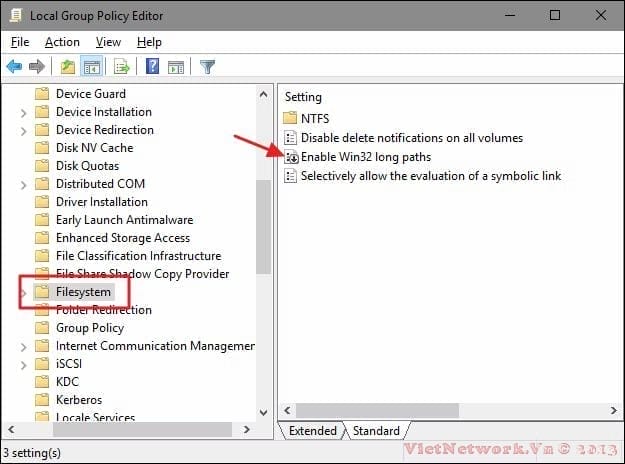Click the Disk Quotas folder icon

pyautogui.click(x=42, y=166)
